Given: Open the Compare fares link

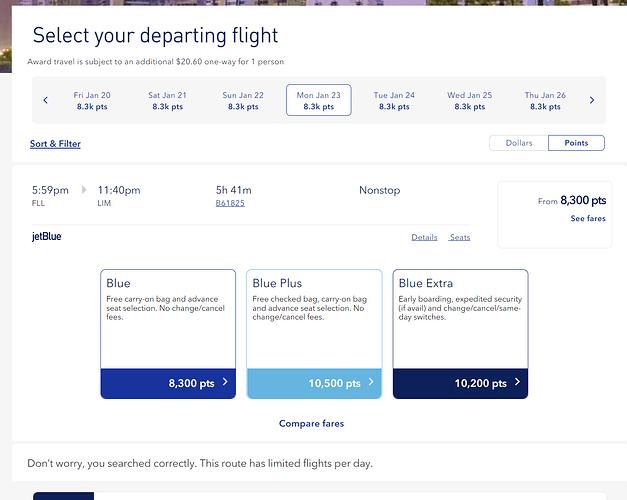Looking at the screenshot, I should (x=311, y=424).
